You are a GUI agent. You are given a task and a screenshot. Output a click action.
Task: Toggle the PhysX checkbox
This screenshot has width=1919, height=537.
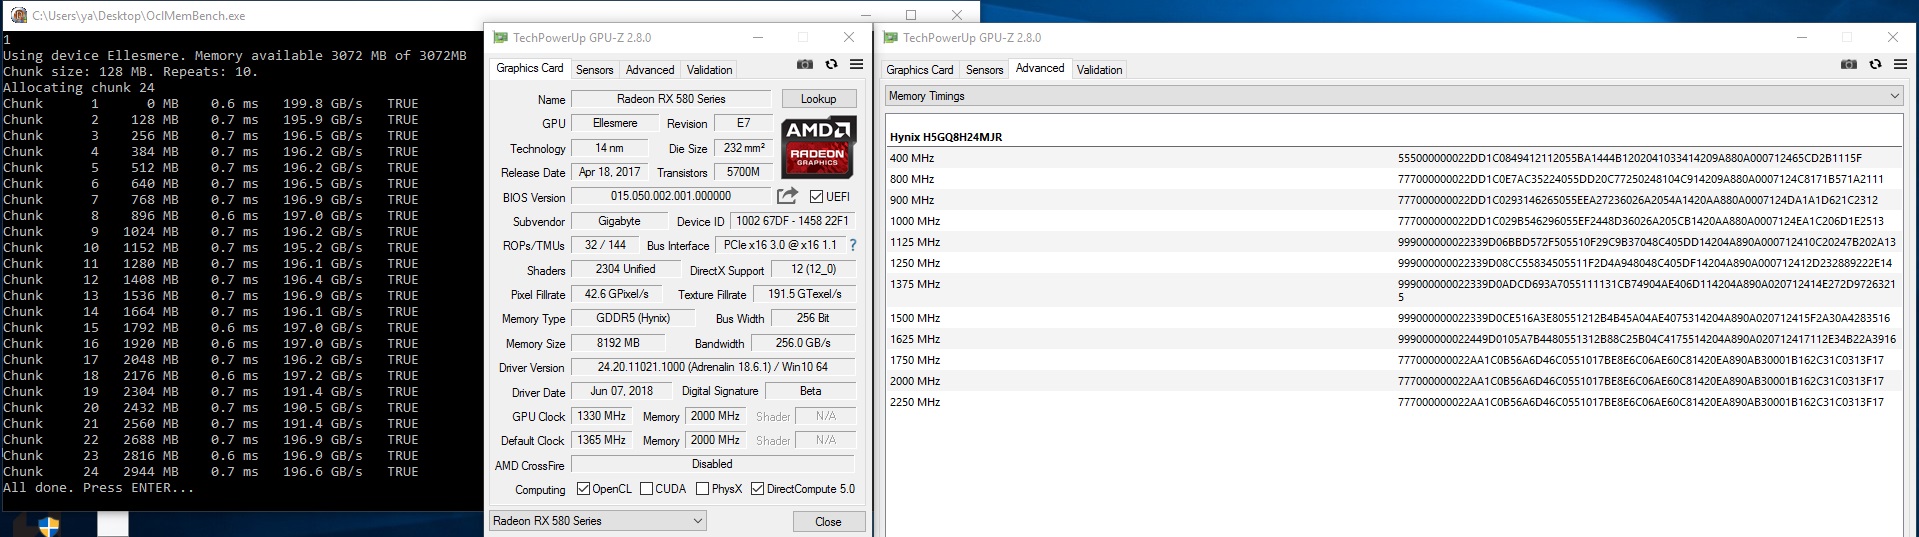click(x=702, y=489)
